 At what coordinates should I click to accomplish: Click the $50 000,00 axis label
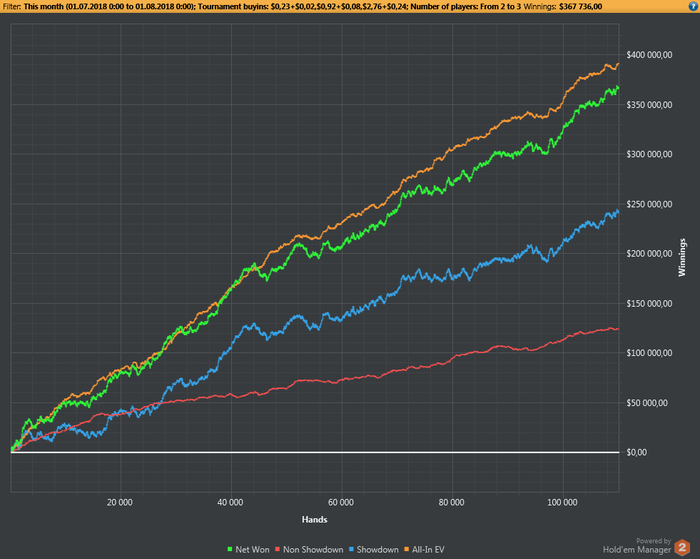(647, 403)
